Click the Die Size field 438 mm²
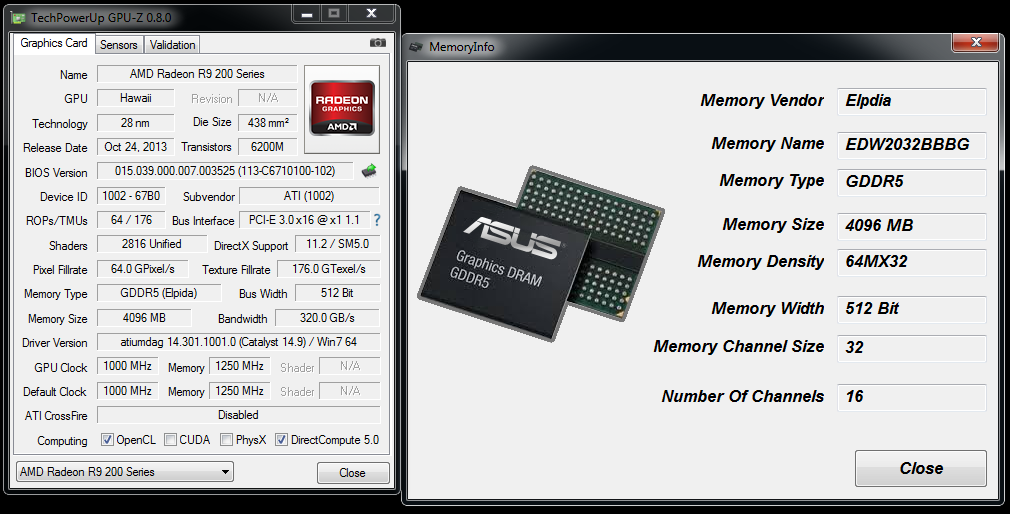 (268, 122)
